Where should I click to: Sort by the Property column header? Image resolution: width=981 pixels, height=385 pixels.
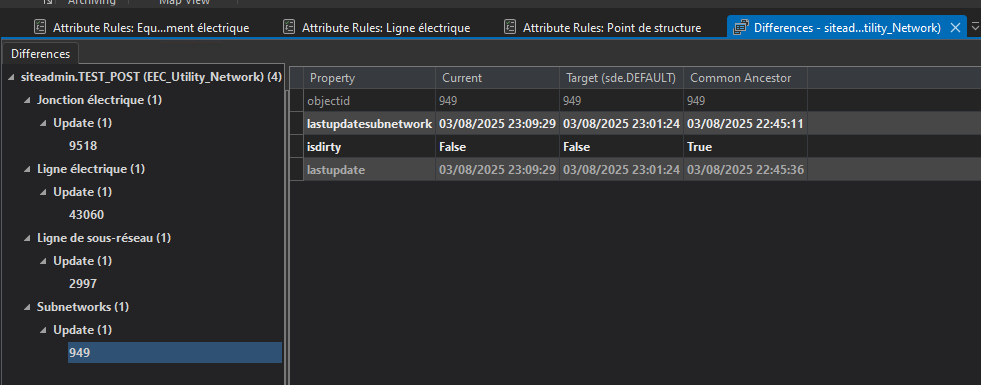[369, 78]
